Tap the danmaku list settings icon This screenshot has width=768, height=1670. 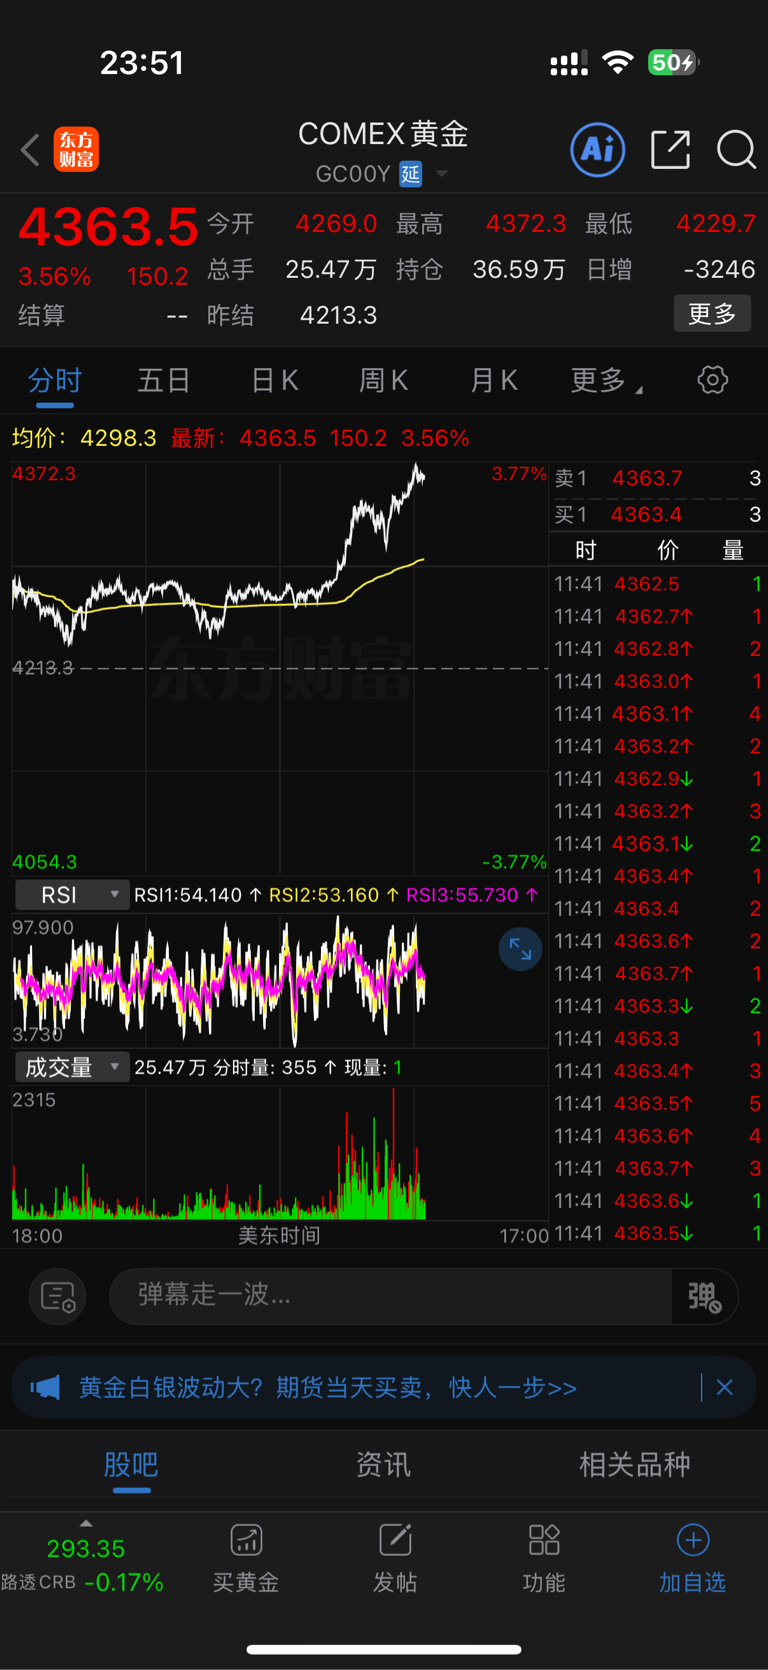click(58, 1296)
